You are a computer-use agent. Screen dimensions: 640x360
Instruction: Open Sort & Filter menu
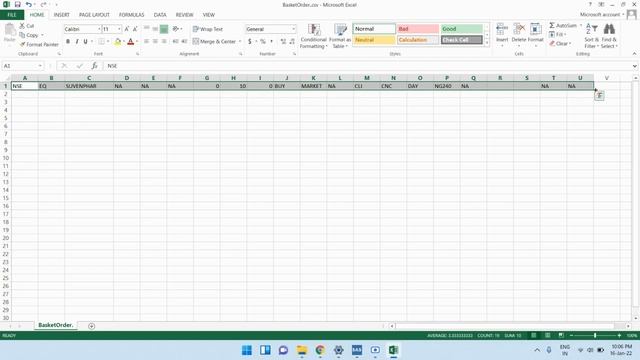(x=591, y=36)
